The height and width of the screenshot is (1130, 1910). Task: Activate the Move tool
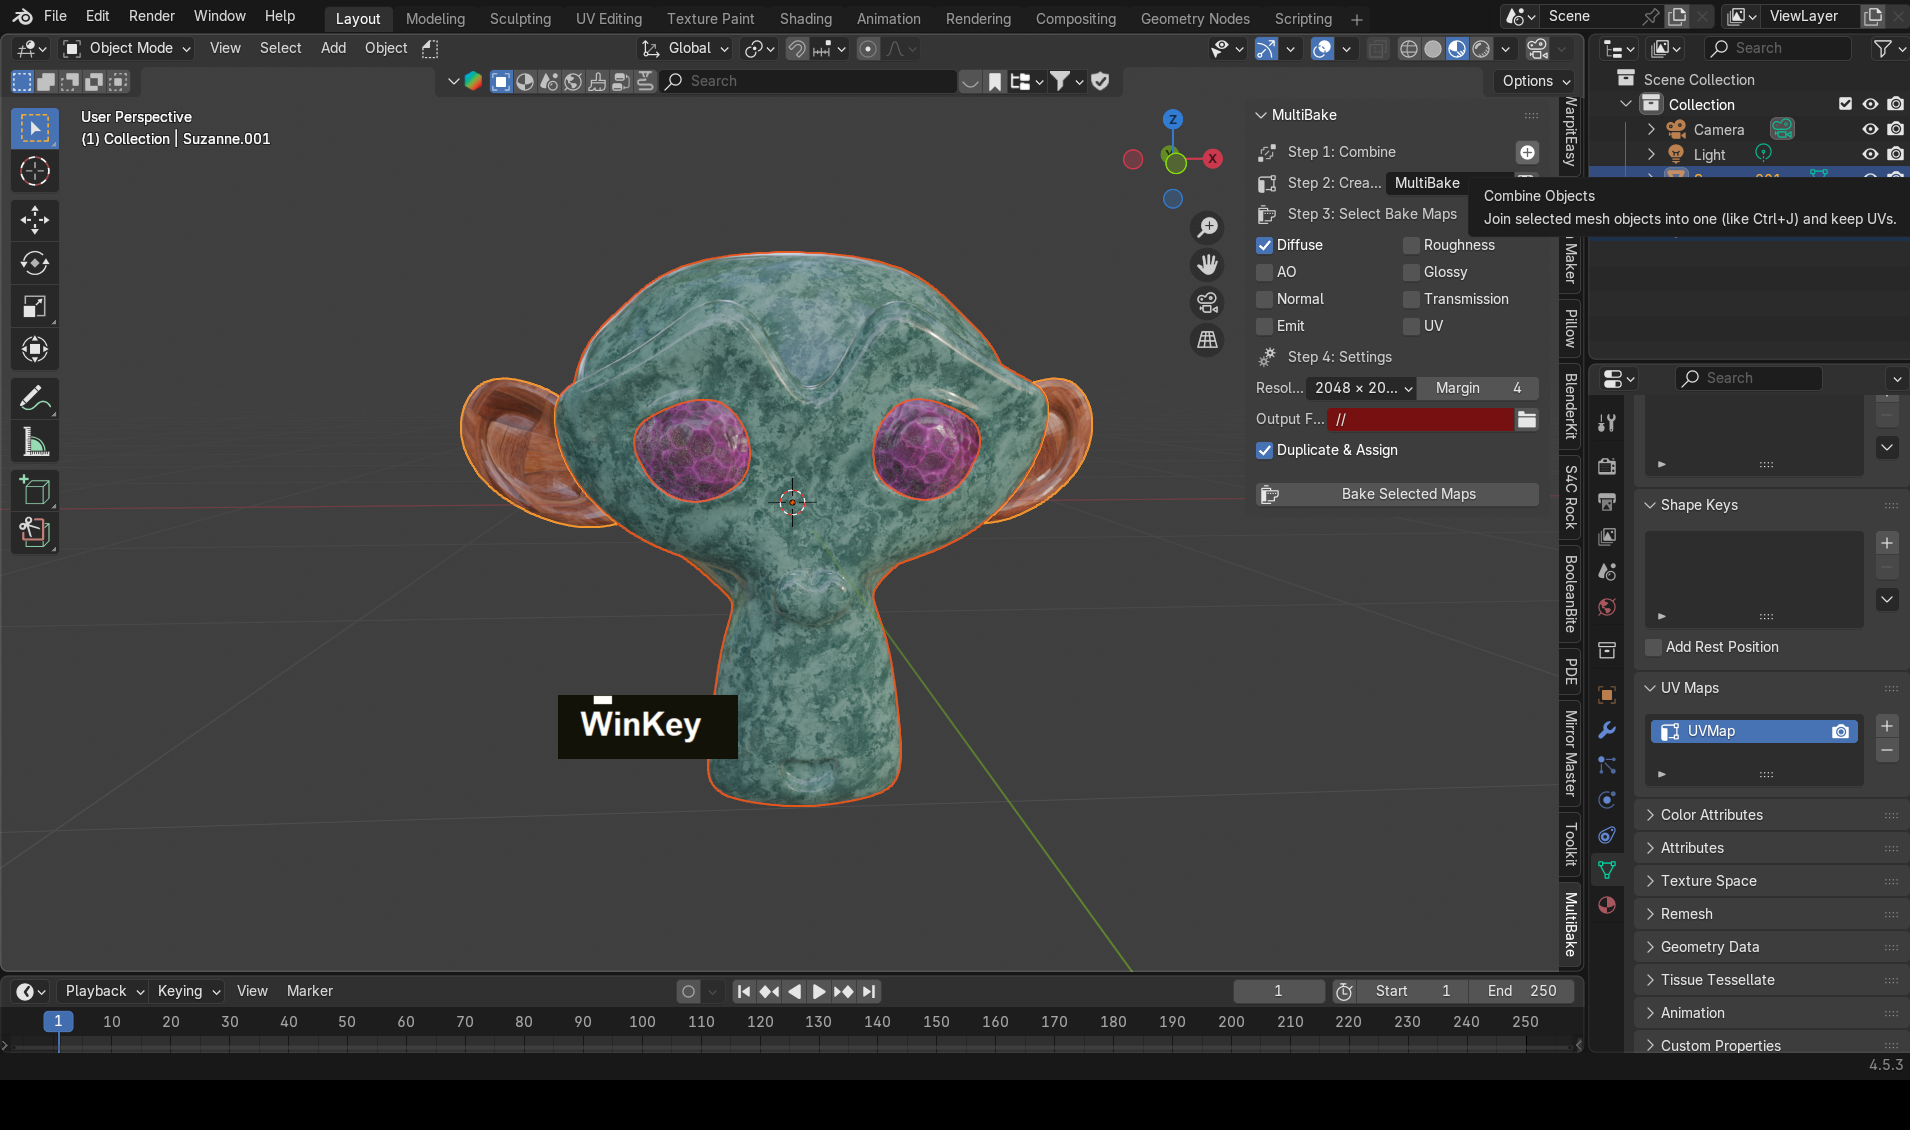[35, 220]
